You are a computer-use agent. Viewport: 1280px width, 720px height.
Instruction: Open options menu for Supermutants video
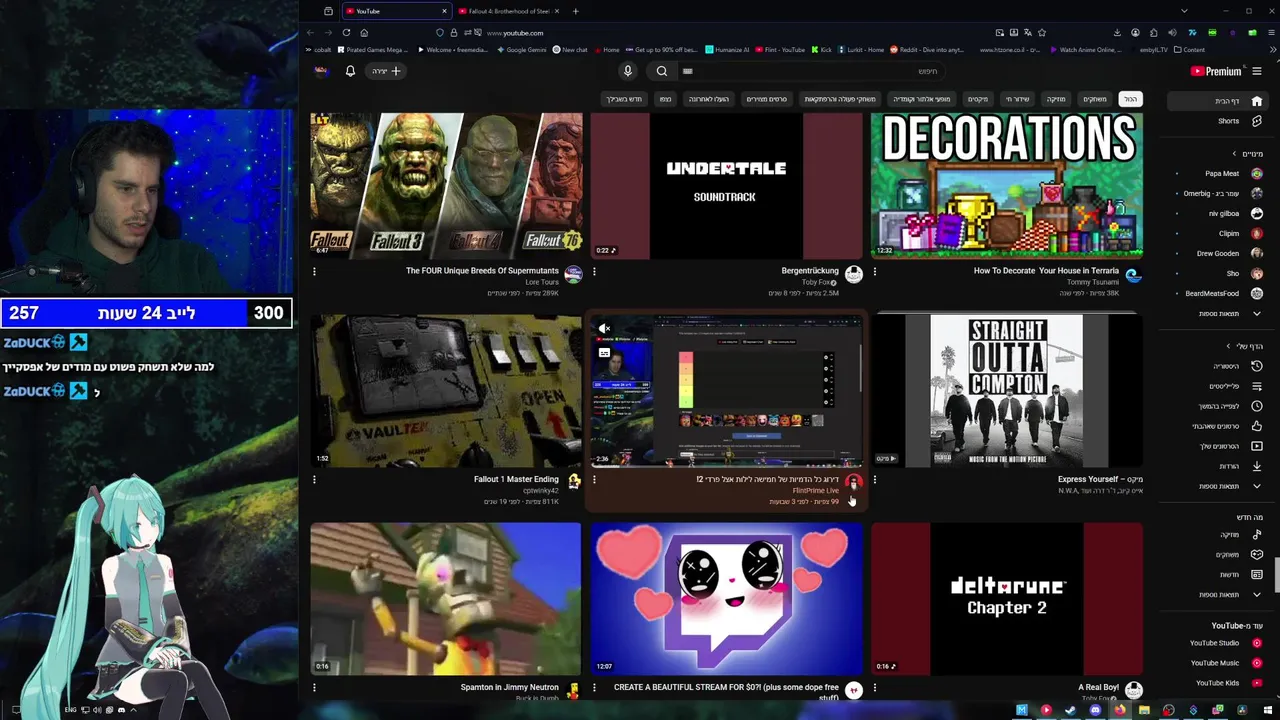click(x=314, y=271)
